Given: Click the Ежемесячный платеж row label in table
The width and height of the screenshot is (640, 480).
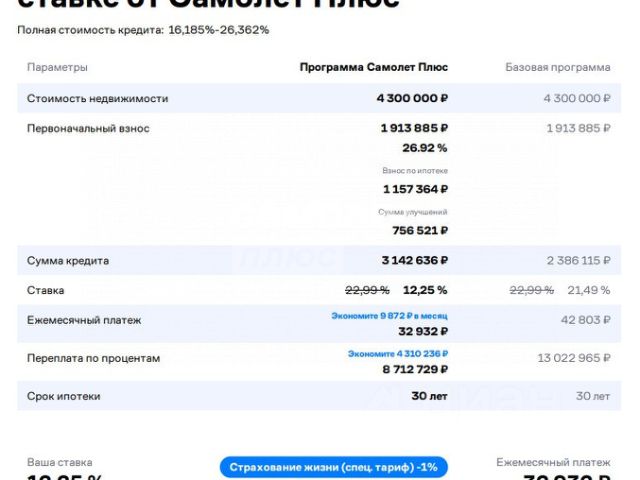Looking at the screenshot, I should pos(84,320).
